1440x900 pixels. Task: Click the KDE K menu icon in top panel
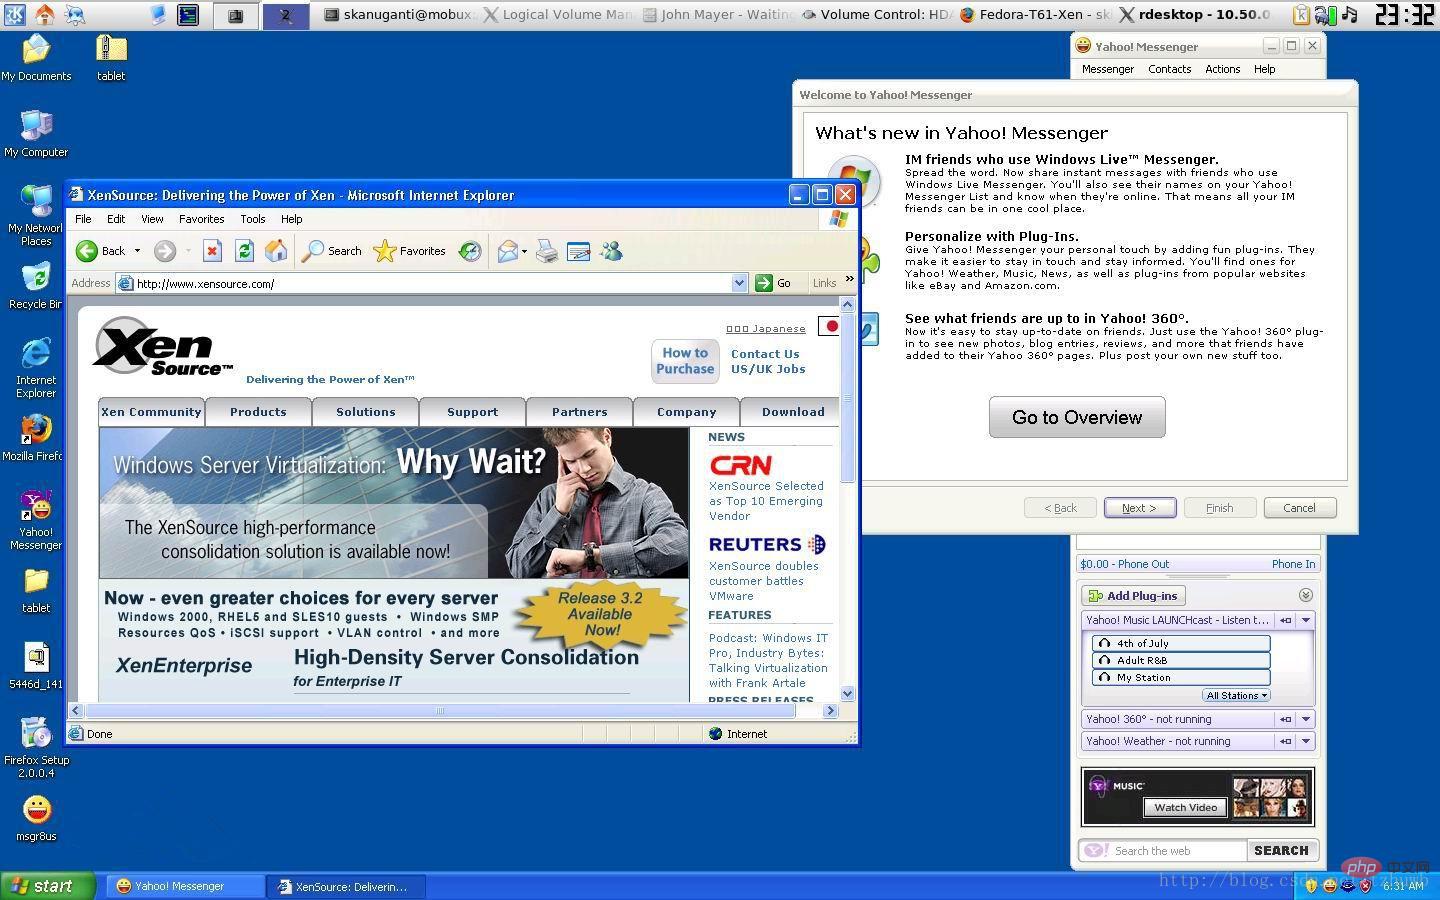(15, 14)
